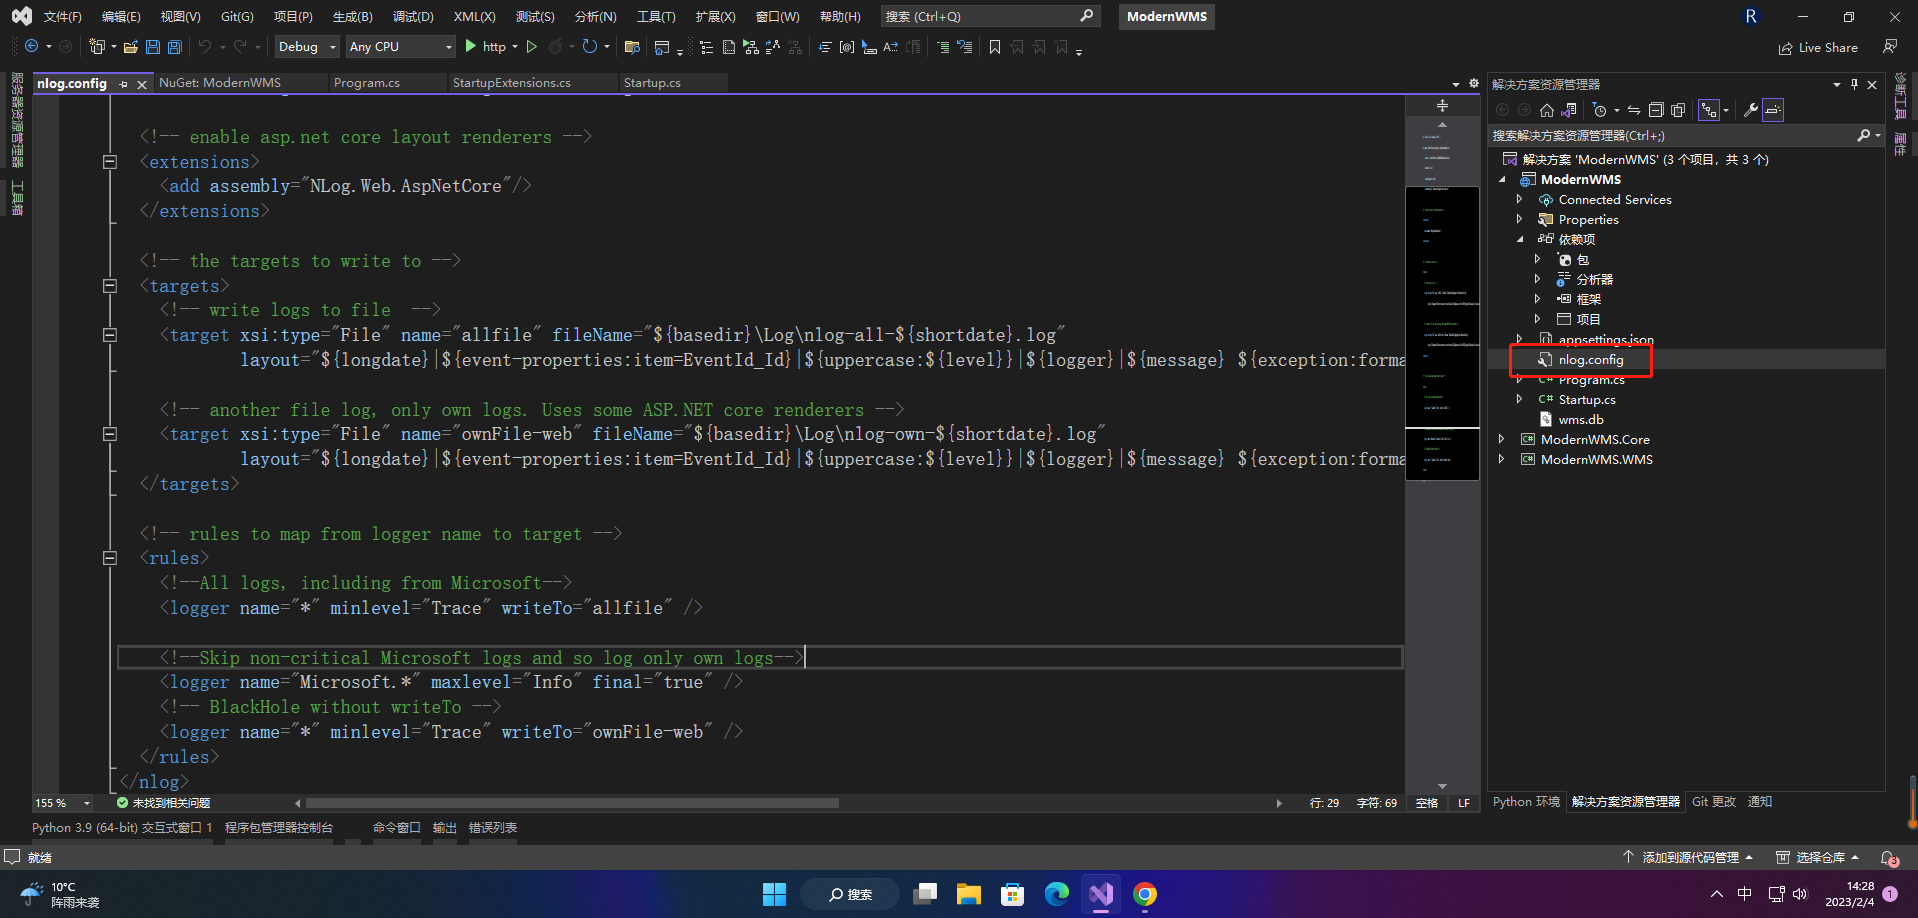Collapse the 依赖项 dependencies node
The width and height of the screenshot is (1918, 918).
[x=1520, y=239]
